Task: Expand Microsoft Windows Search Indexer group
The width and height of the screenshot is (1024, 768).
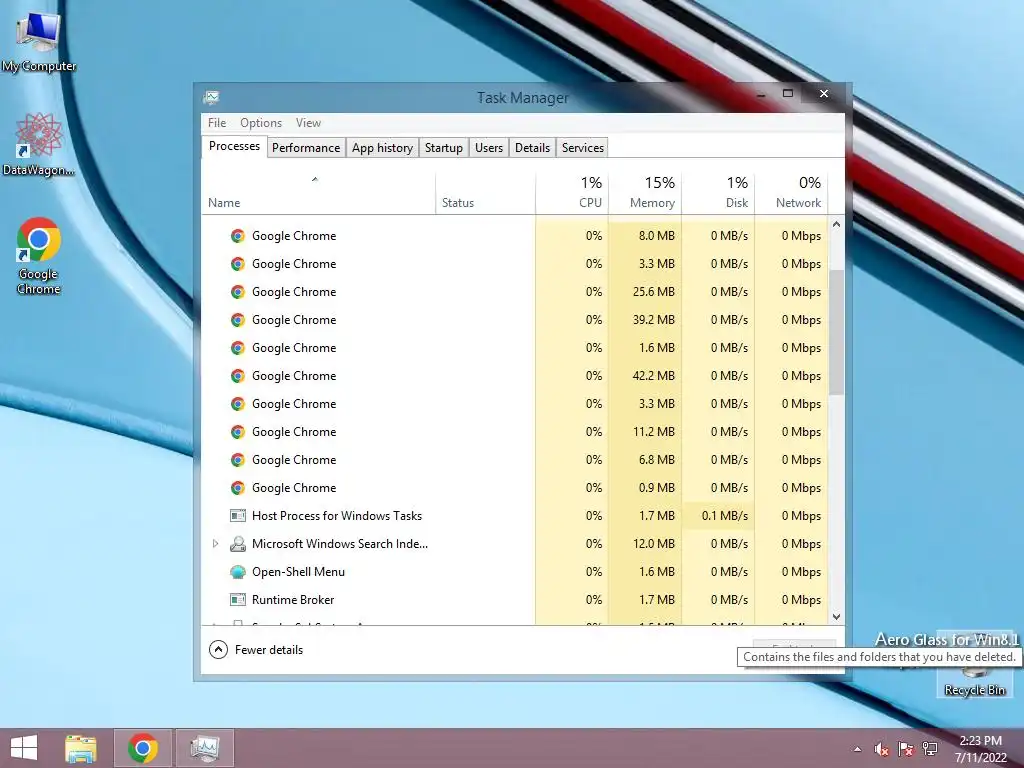Action: tap(215, 543)
